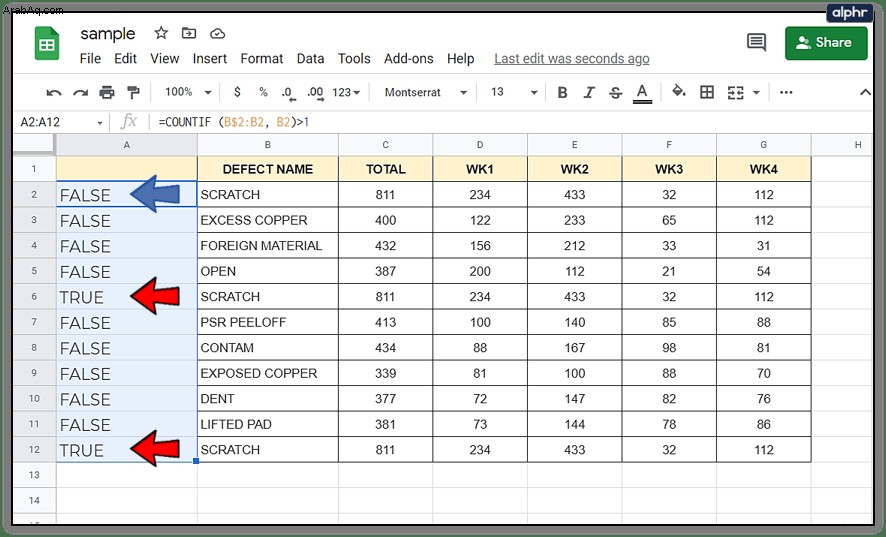Open the Last edit was seconds ago link
Image resolution: width=886 pixels, height=537 pixels.
tap(571, 59)
